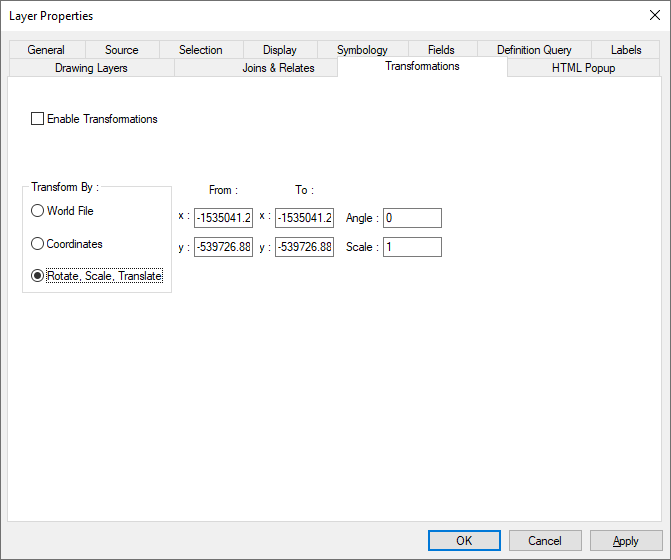This screenshot has height=560, width=671.
Task: Click the From x coordinate field
Action: click(x=223, y=218)
